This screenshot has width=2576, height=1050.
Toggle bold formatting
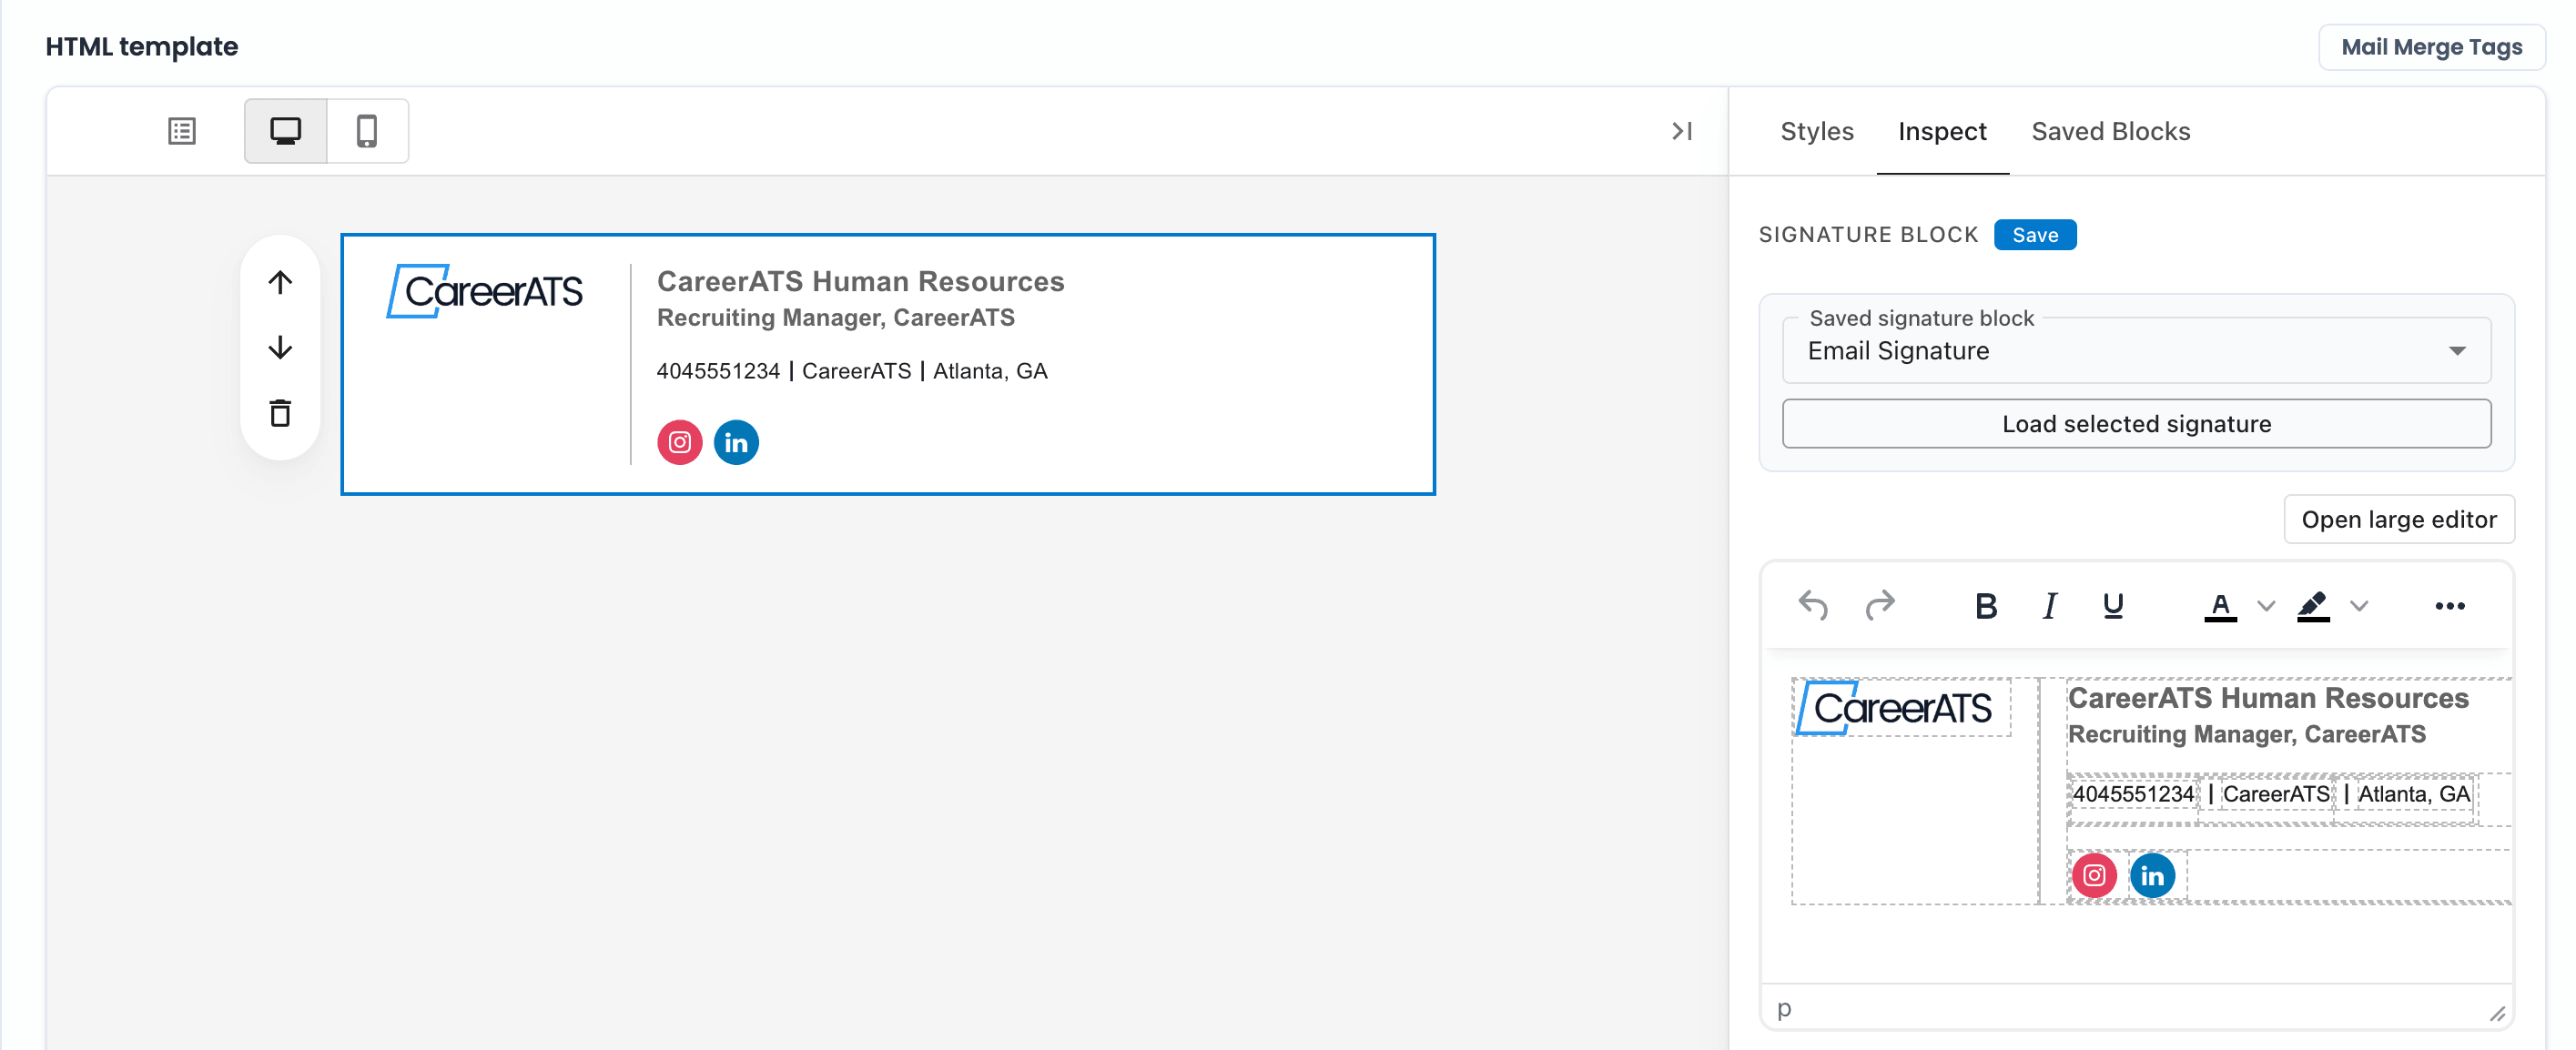[1986, 605]
